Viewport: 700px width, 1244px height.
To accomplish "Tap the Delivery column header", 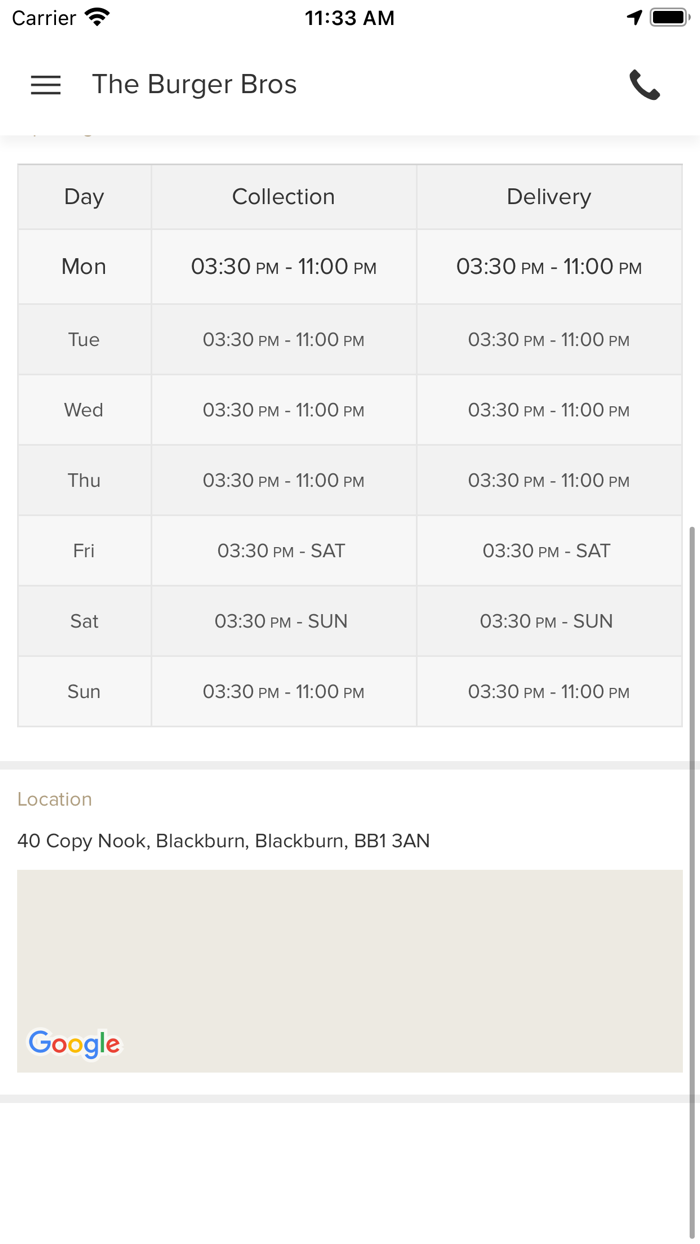I will pyautogui.click(x=548, y=197).
